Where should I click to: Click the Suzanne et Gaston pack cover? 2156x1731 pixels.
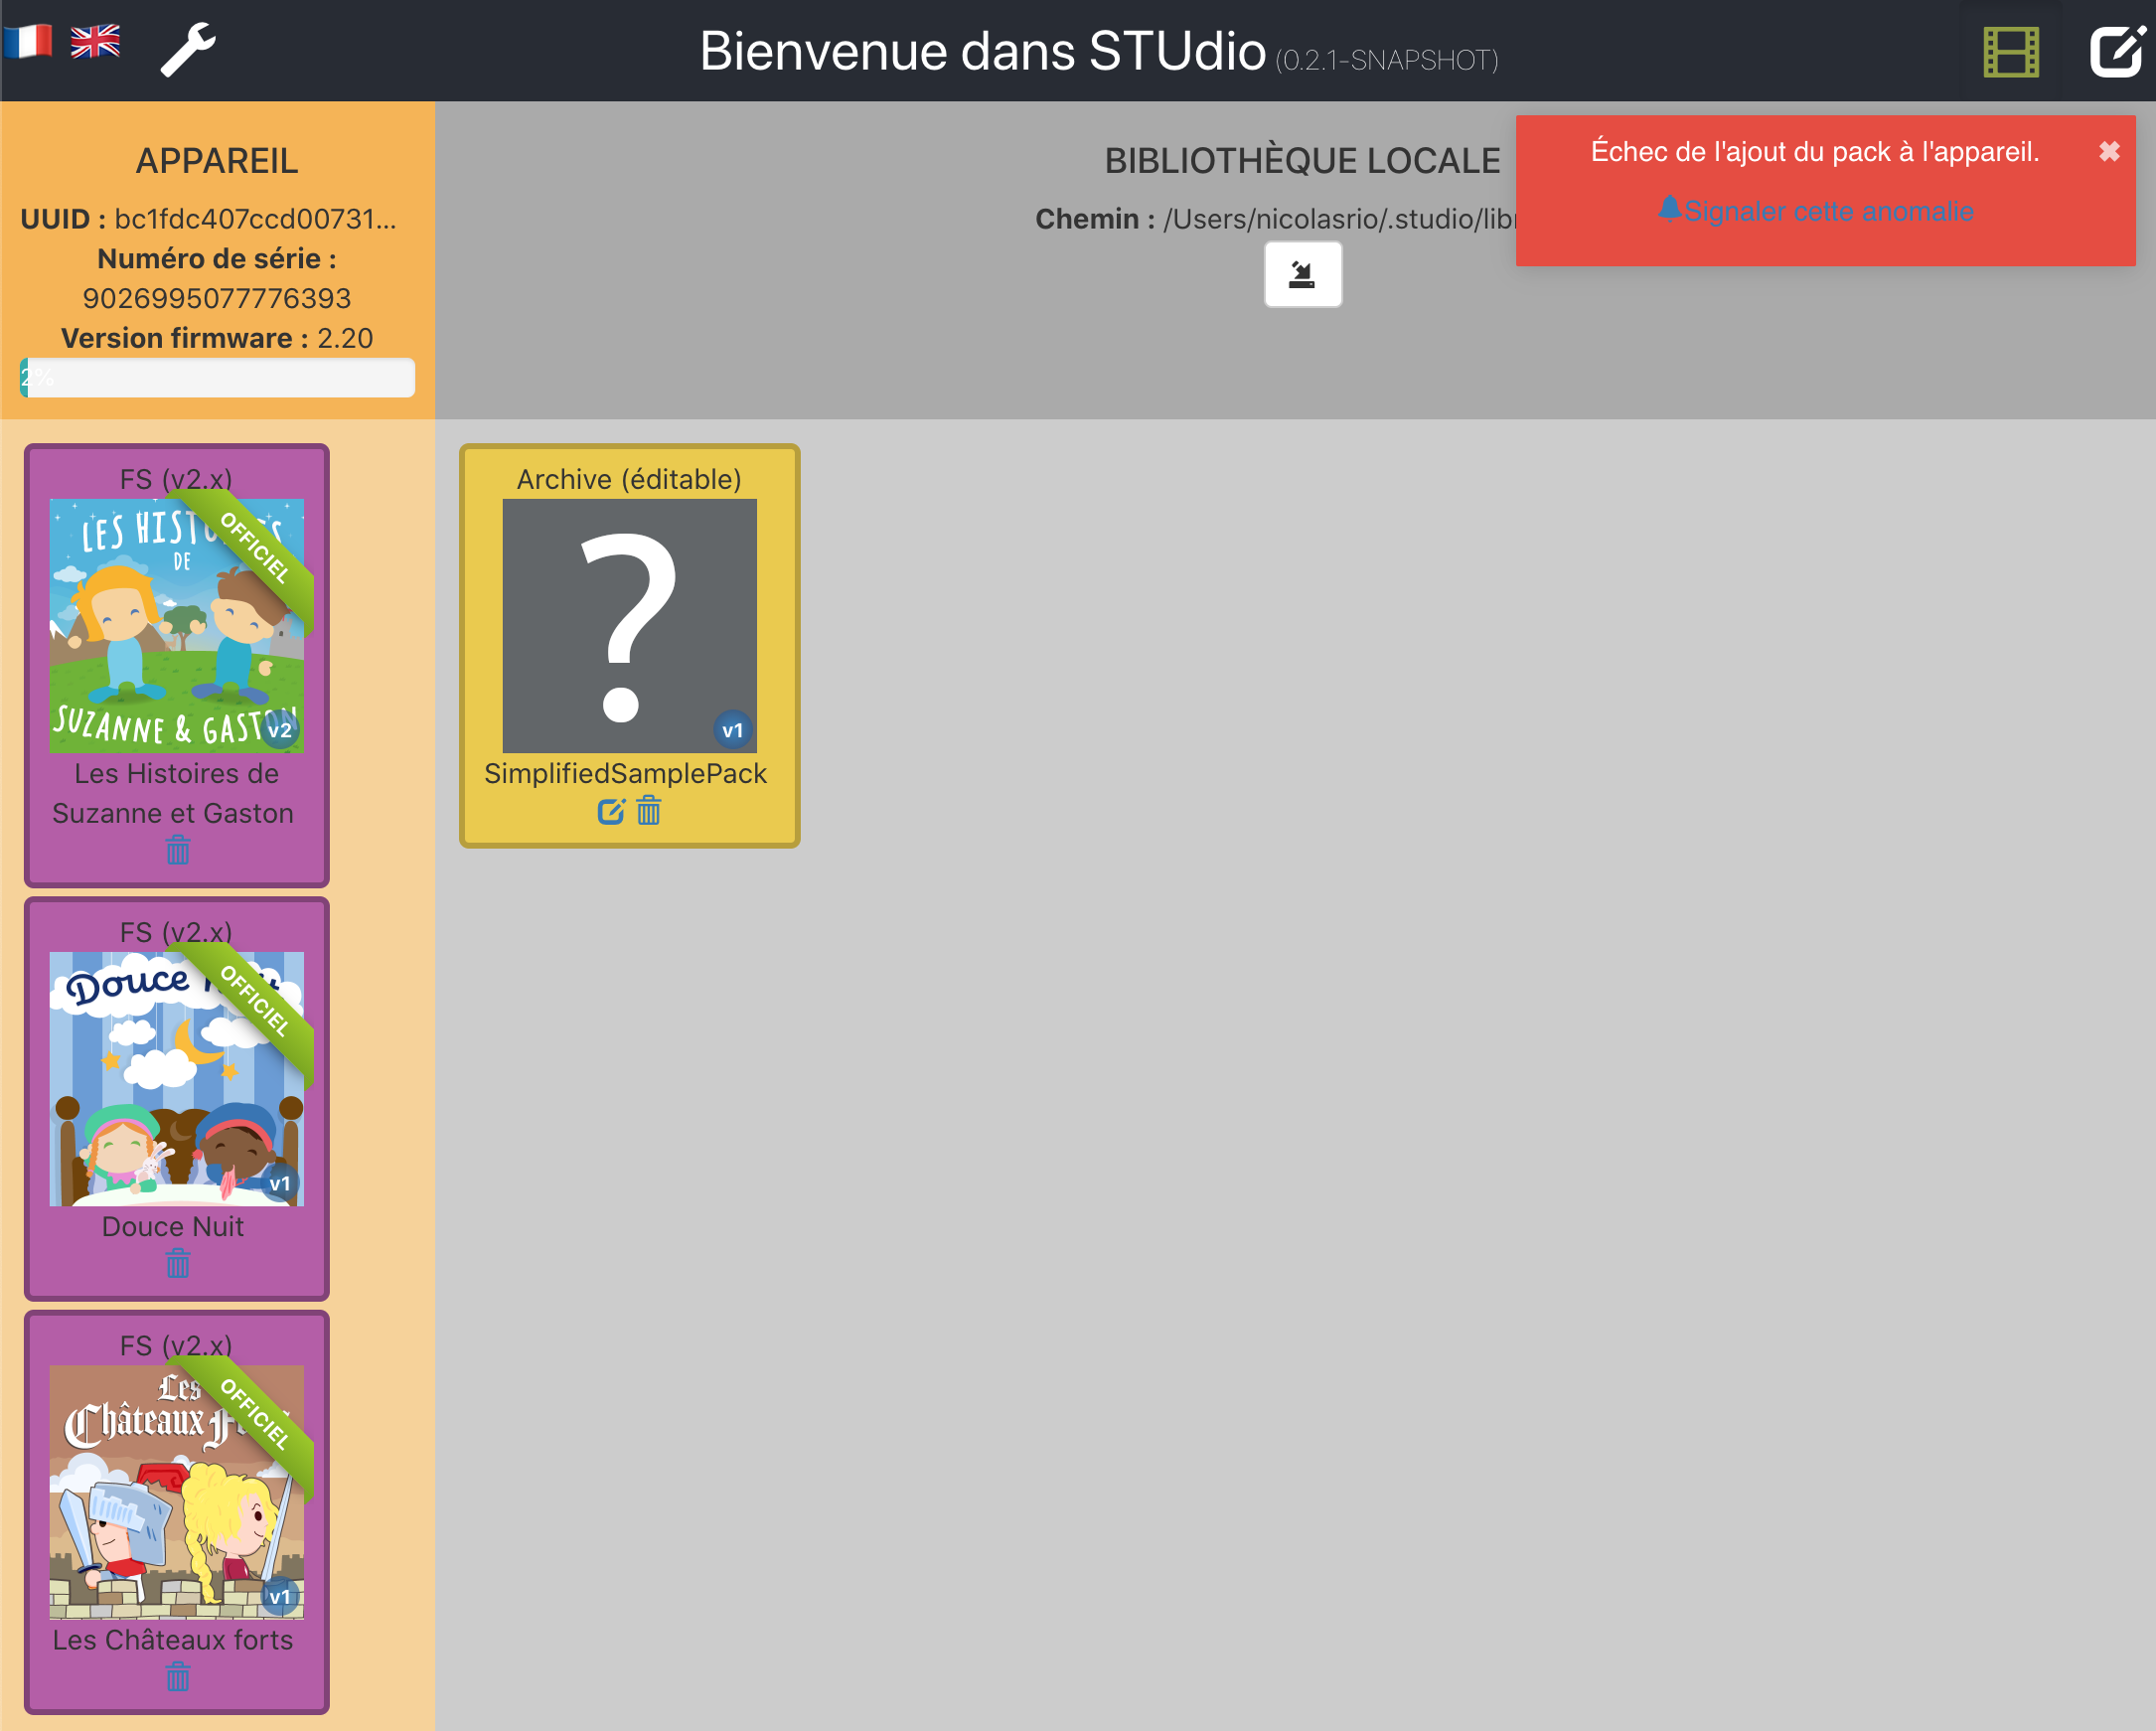point(176,625)
